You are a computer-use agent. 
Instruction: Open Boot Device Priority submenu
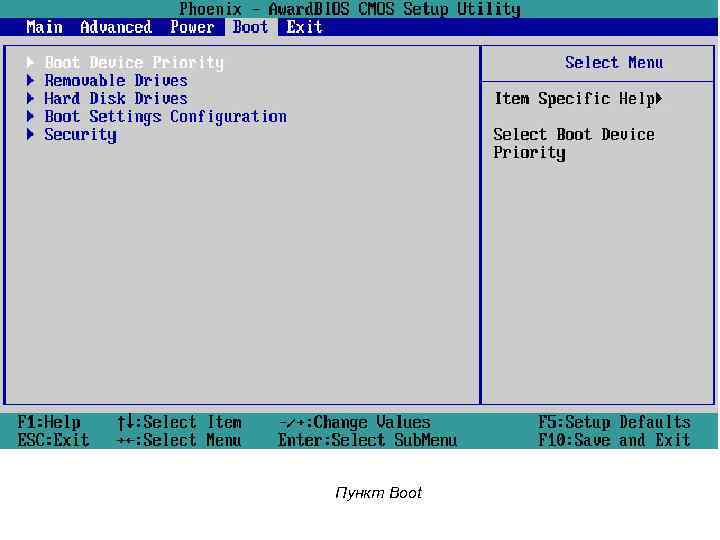(134, 62)
